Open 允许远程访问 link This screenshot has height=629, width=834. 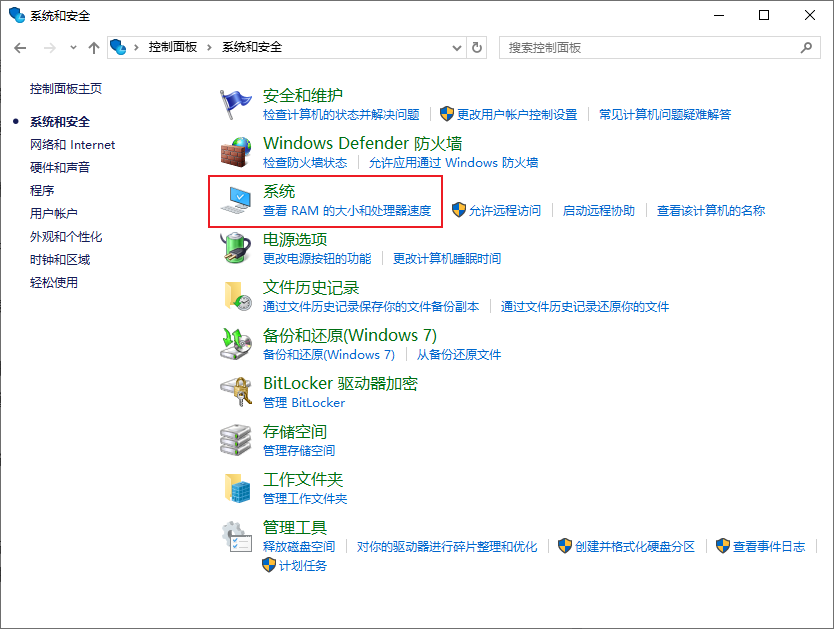[505, 211]
